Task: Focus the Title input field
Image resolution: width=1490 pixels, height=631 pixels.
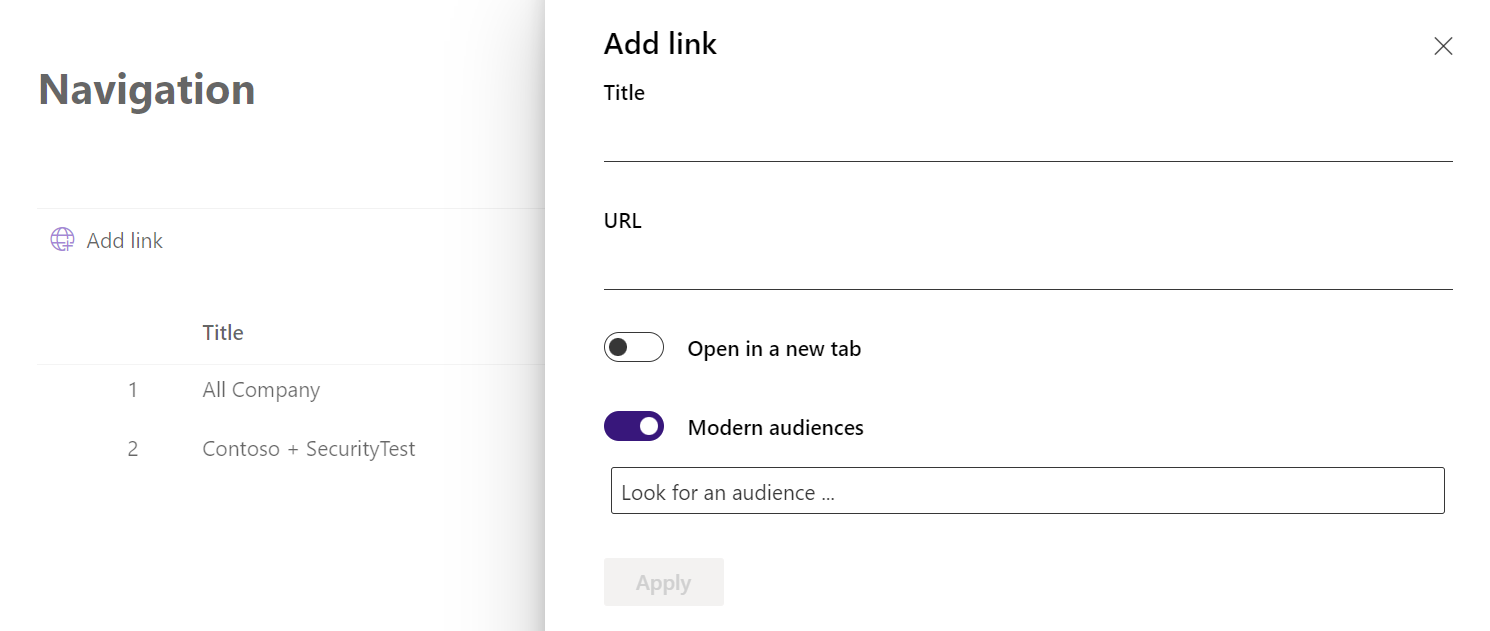Action: 1028,140
